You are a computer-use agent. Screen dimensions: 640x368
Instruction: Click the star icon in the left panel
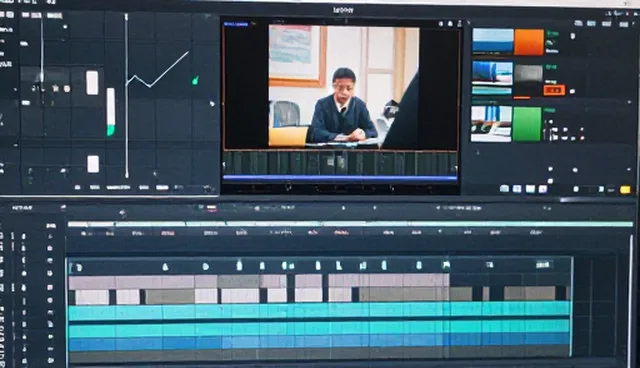pyautogui.click(x=56, y=88)
